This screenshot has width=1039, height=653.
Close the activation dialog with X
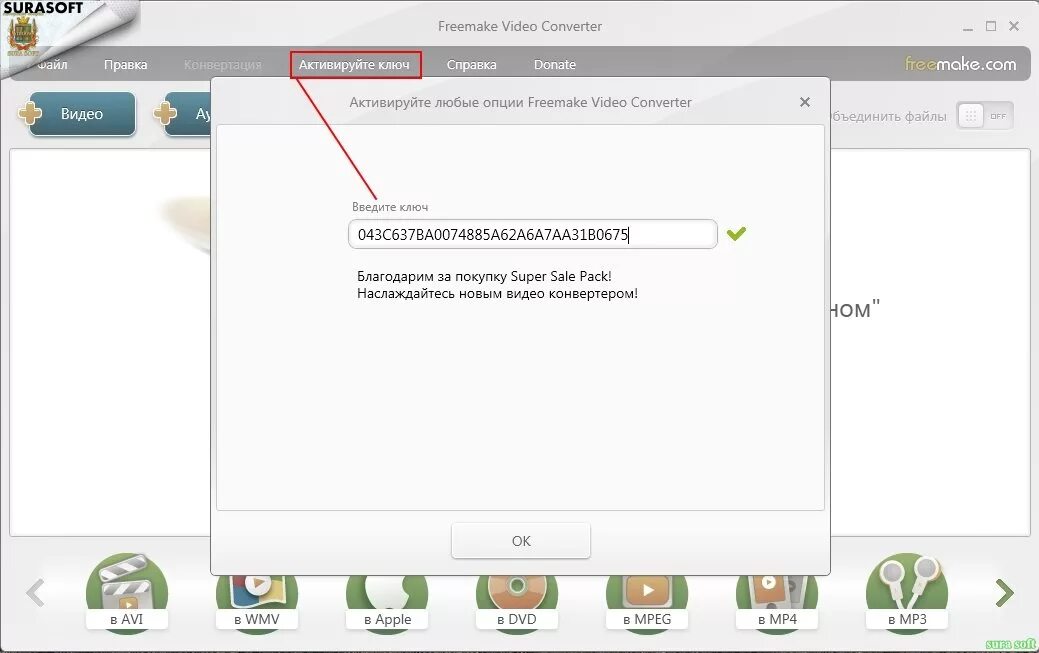click(804, 102)
